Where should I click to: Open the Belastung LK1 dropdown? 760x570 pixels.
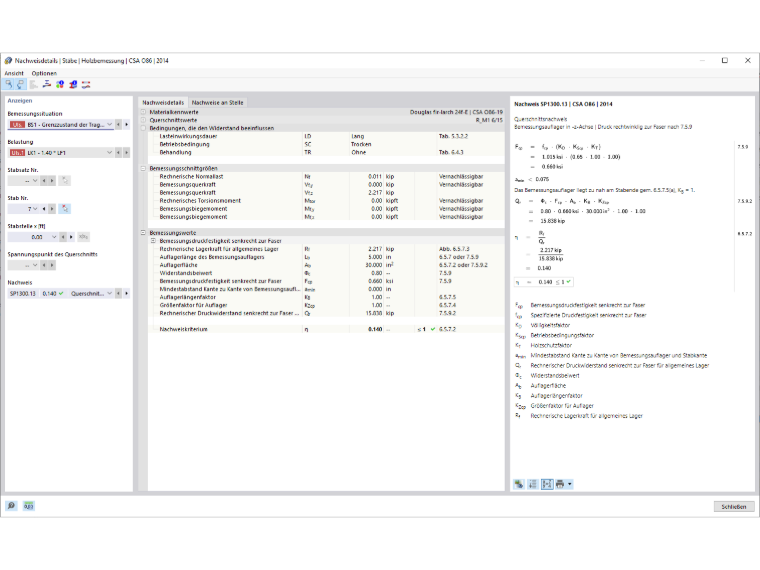[x=110, y=153]
